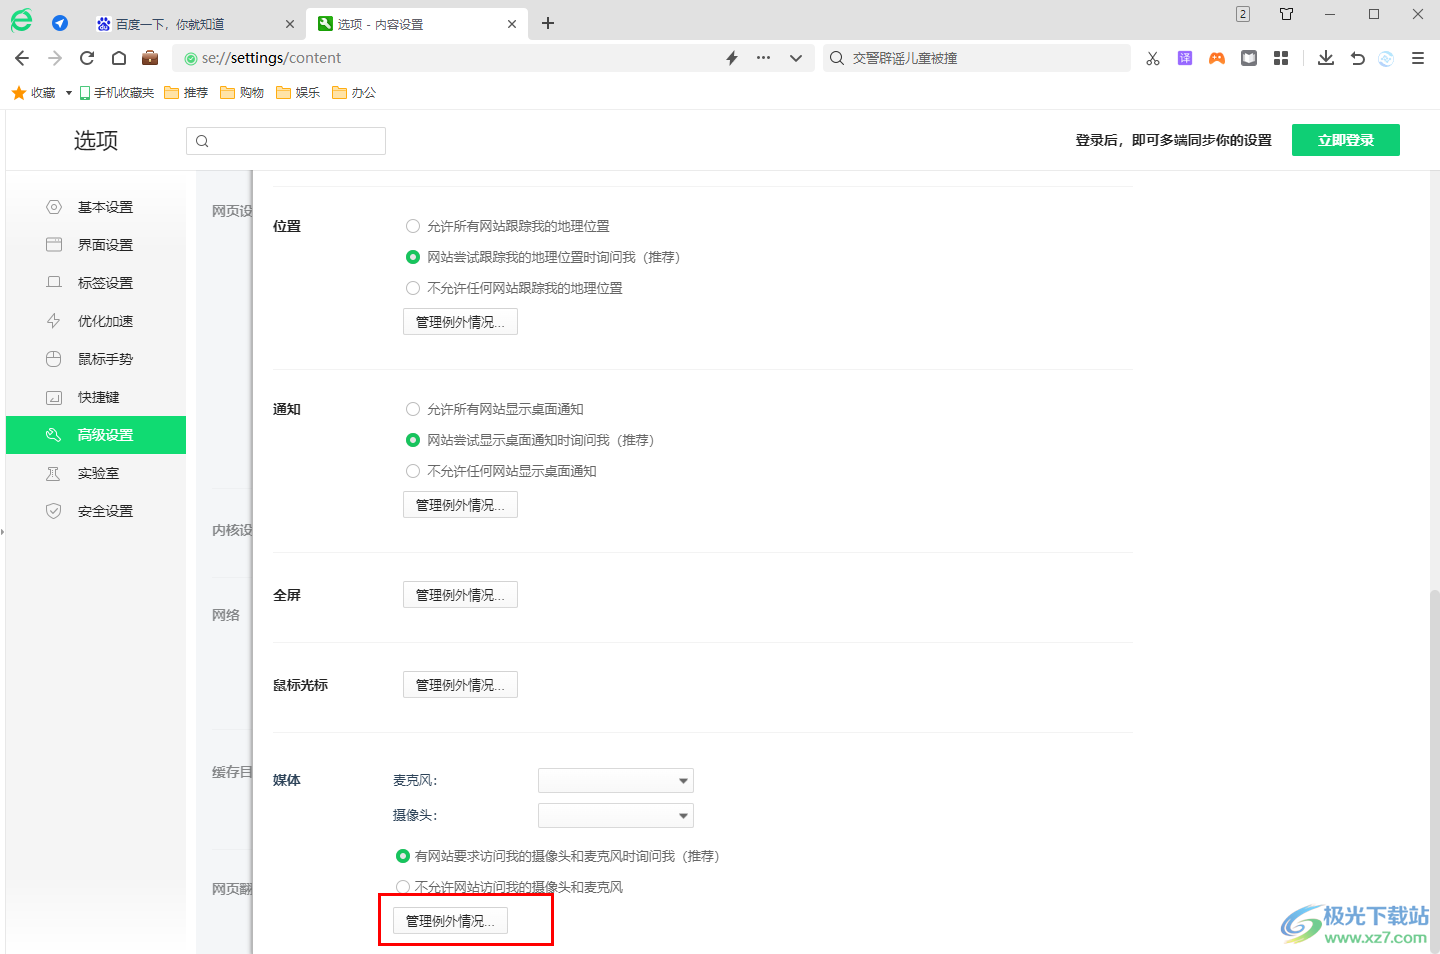
Task: Open 界面设置 in the sidebar
Action: (96, 245)
